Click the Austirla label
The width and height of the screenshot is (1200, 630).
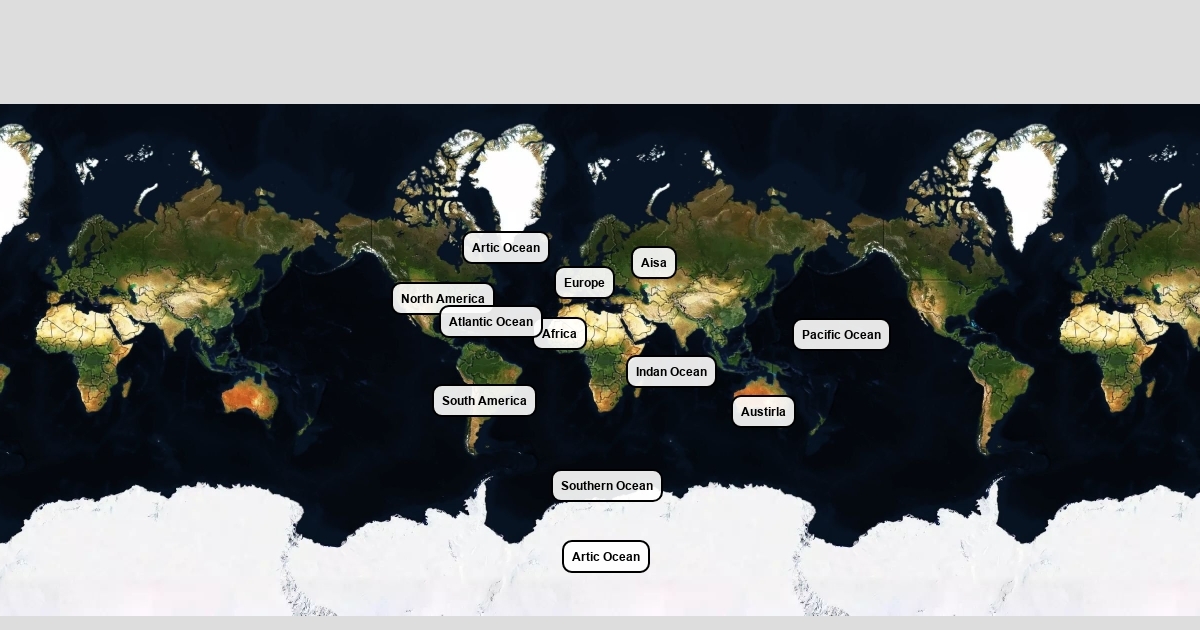[x=763, y=412]
